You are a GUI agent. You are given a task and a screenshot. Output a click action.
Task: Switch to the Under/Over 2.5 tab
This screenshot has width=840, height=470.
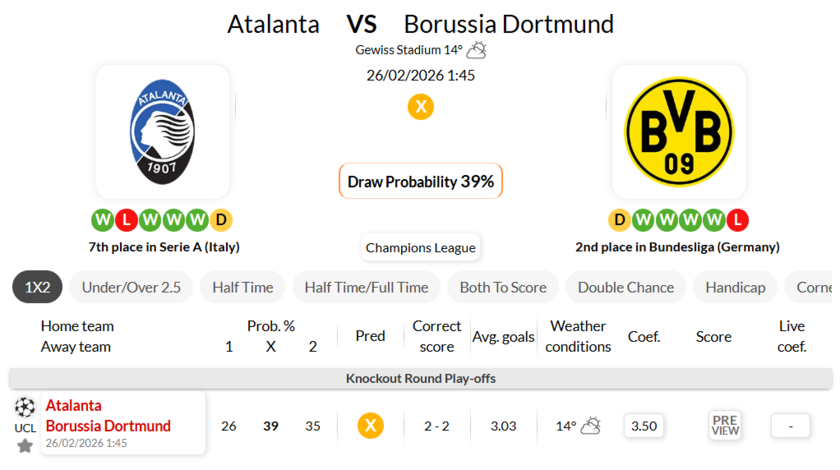(131, 287)
